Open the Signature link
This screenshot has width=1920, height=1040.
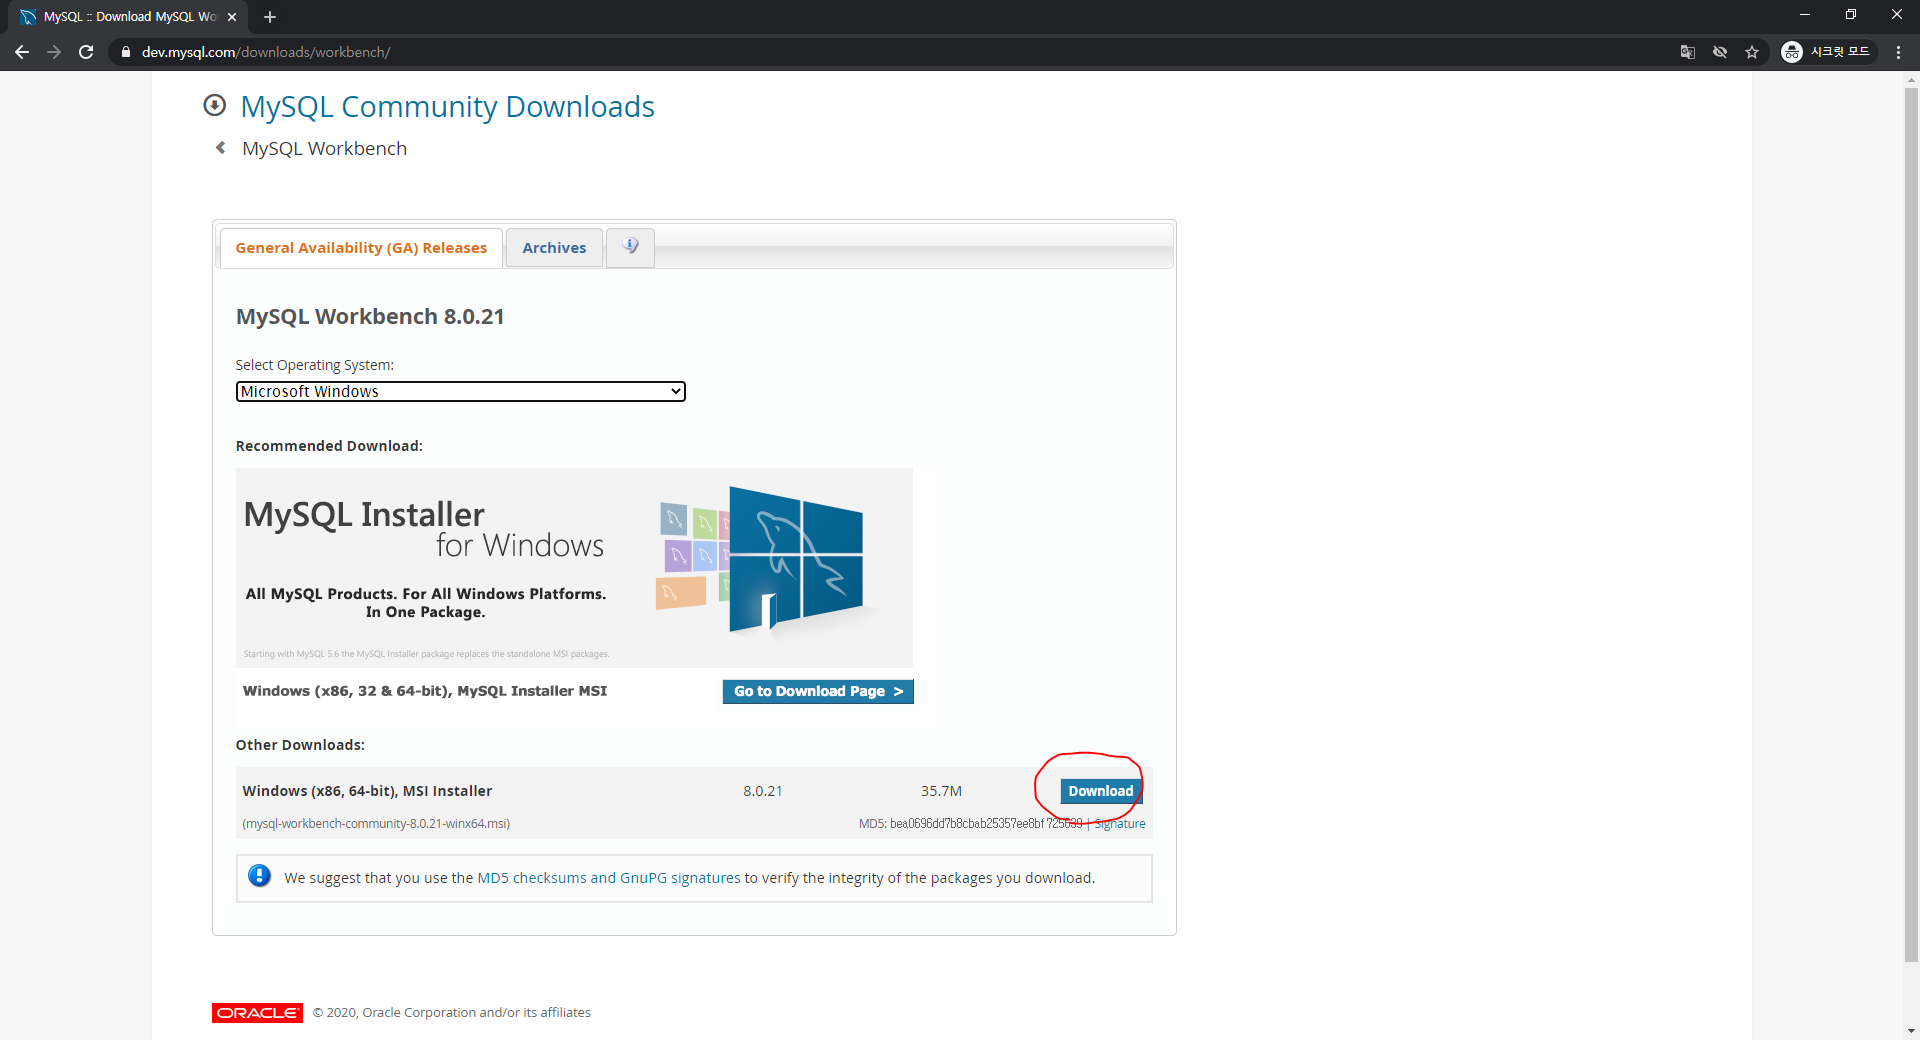click(x=1120, y=824)
